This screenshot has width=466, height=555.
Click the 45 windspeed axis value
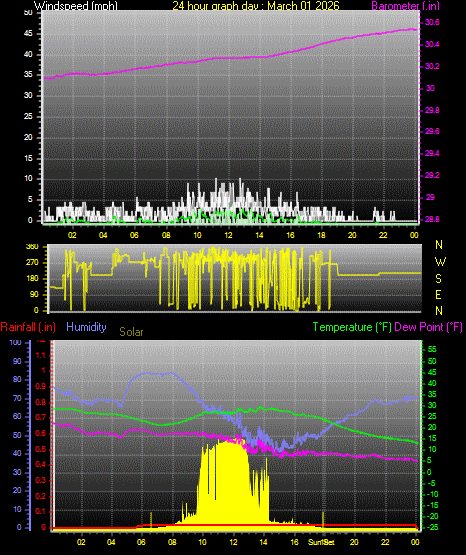28,34
